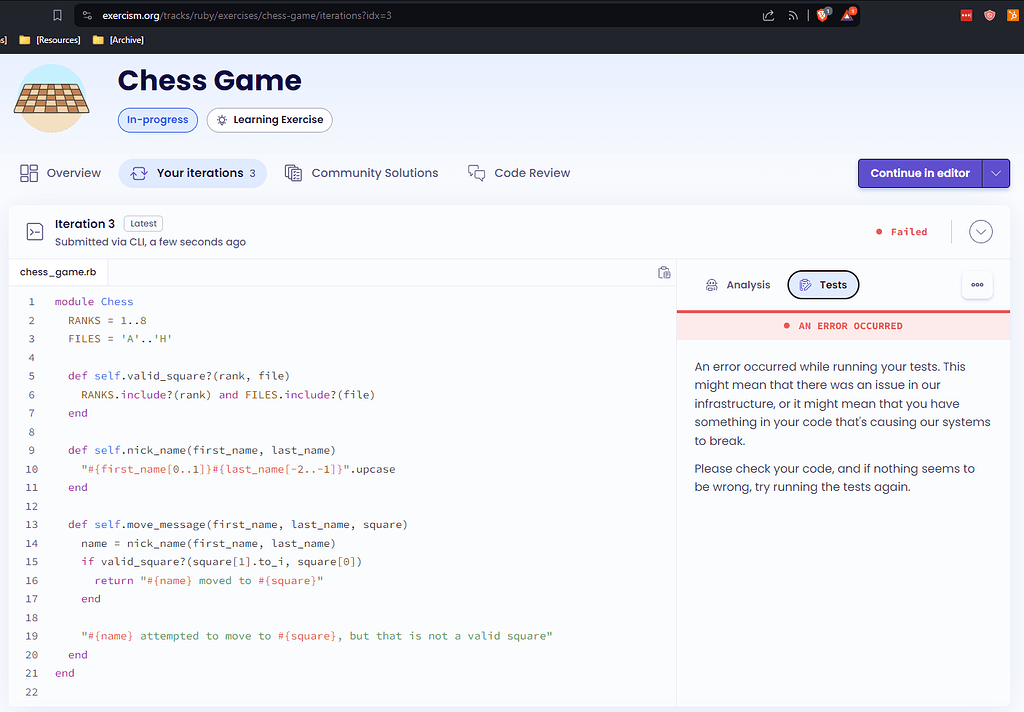The width and height of the screenshot is (1024, 712).
Task: Click the FILES = 'A'..'H' code line
Action: pyautogui.click(x=120, y=339)
